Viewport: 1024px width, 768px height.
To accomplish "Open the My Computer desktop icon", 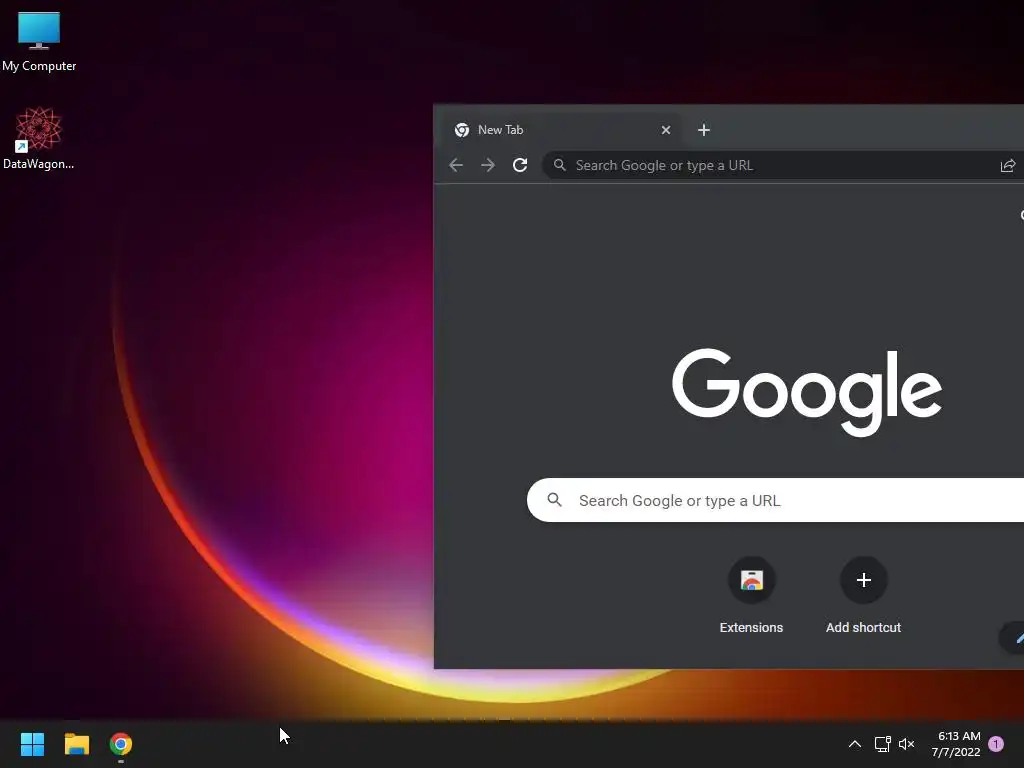I will (39, 41).
